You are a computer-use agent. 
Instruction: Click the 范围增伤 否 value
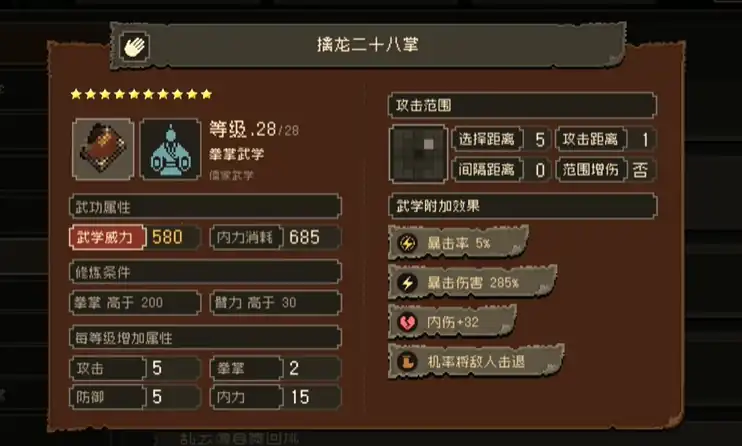(x=640, y=169)
